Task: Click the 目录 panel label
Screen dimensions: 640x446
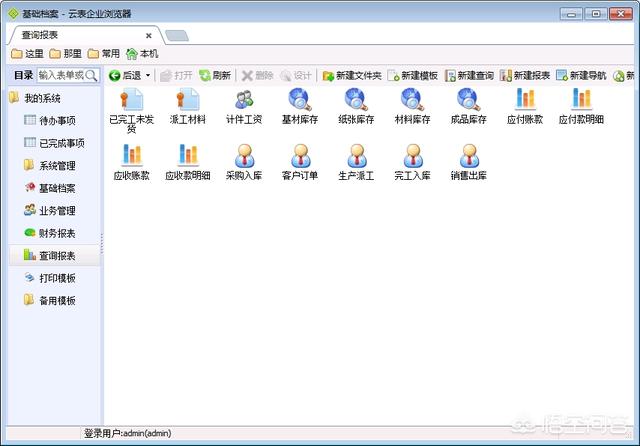Action: (23, 75)
